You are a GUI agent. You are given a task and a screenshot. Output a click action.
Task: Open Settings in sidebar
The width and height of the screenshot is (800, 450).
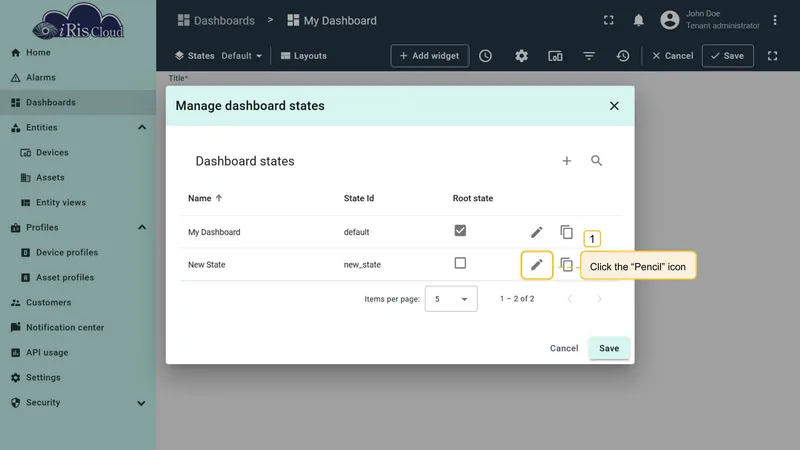[x=78, y=378]
